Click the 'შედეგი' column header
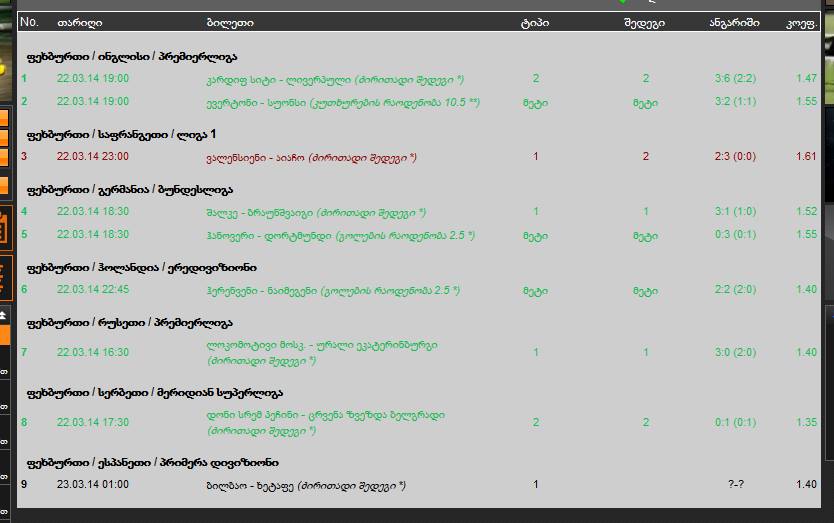Image resolution: width=834 pixels, height=523 pixels. [644, 23]
